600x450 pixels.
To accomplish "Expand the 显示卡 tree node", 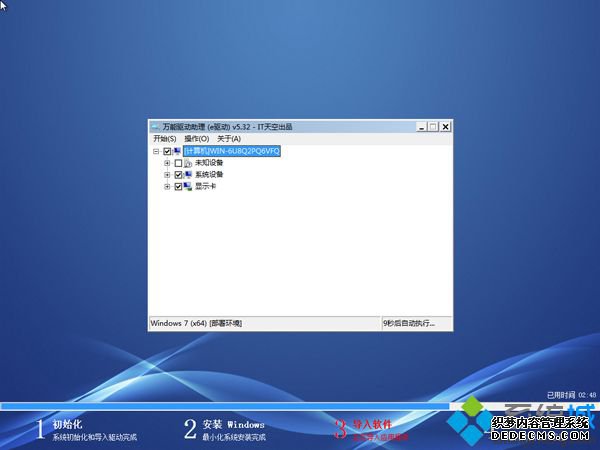I will pyautogui.click(x=167, y=187).
